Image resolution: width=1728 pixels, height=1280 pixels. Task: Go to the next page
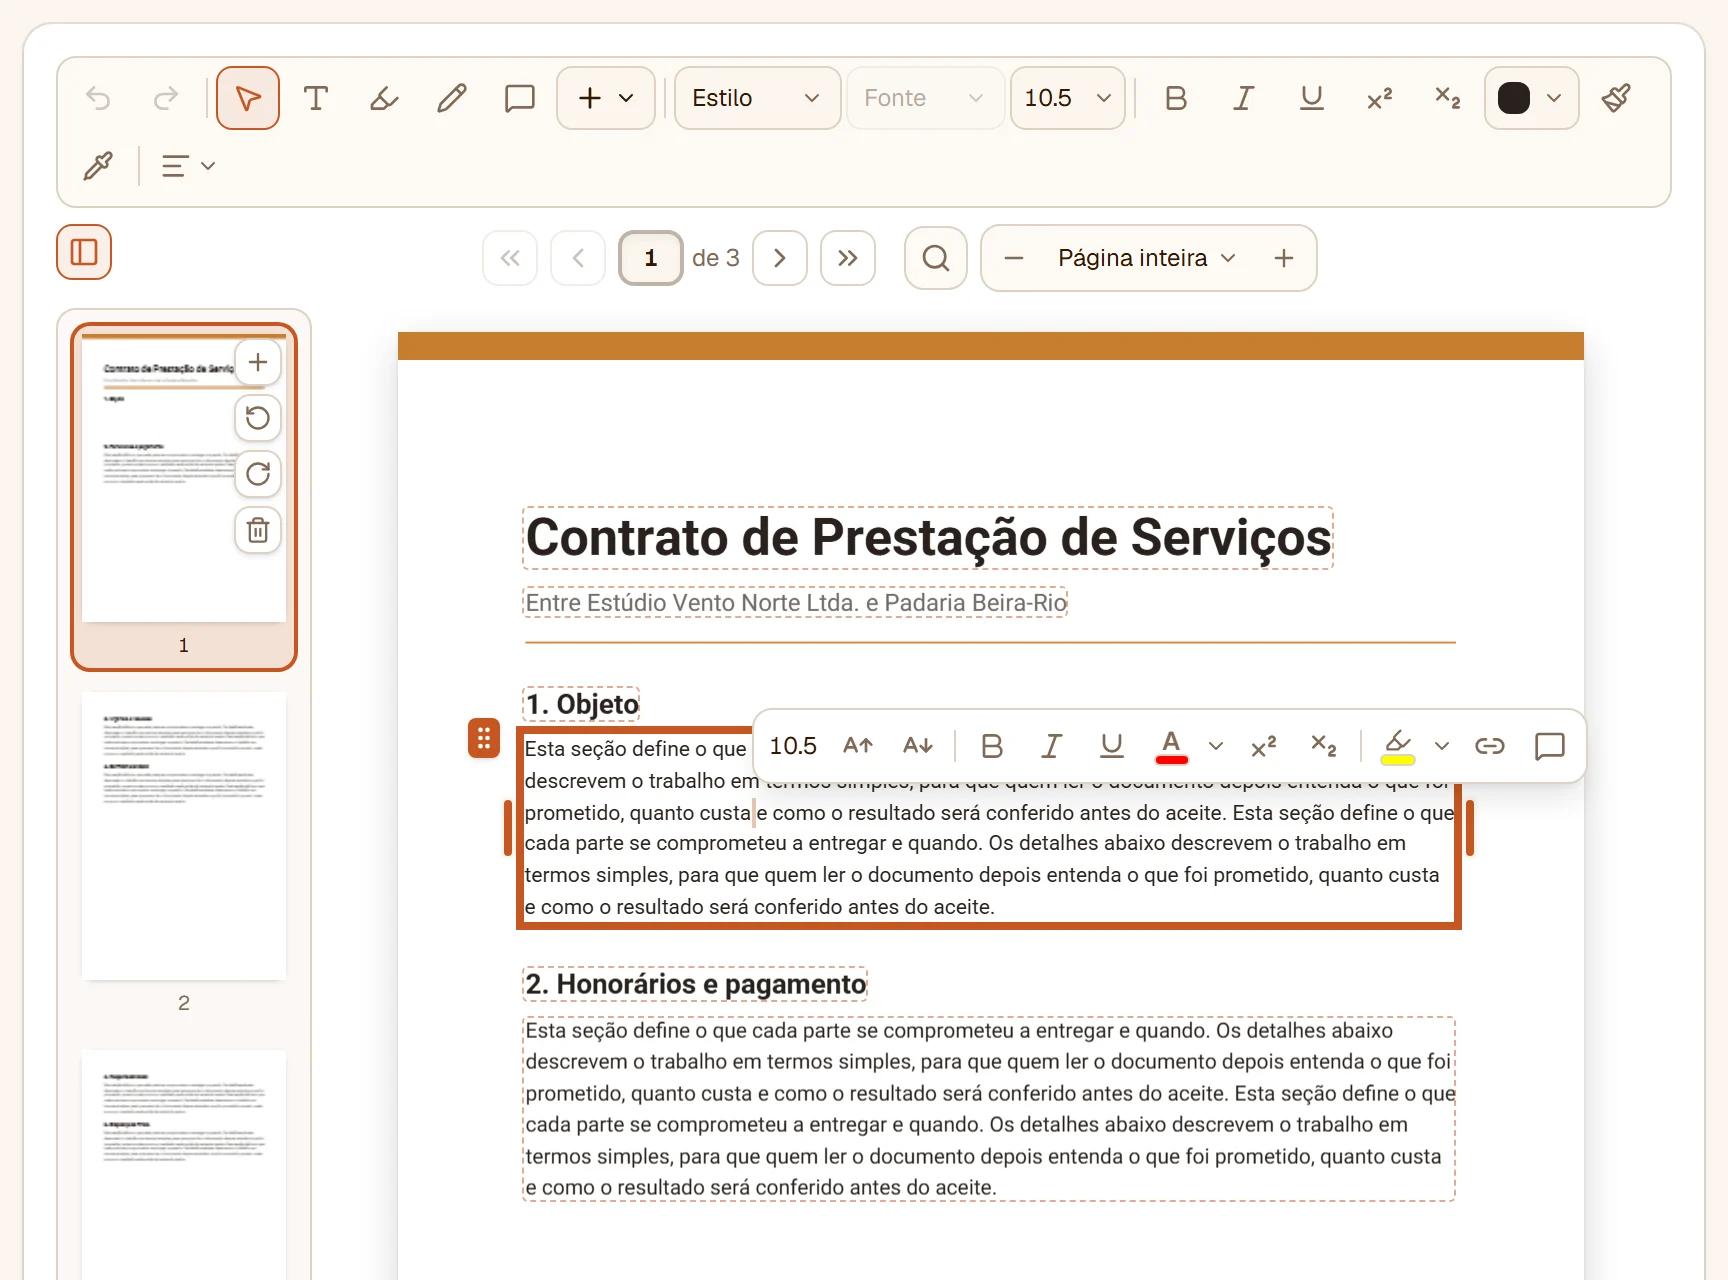click(780, 258)
